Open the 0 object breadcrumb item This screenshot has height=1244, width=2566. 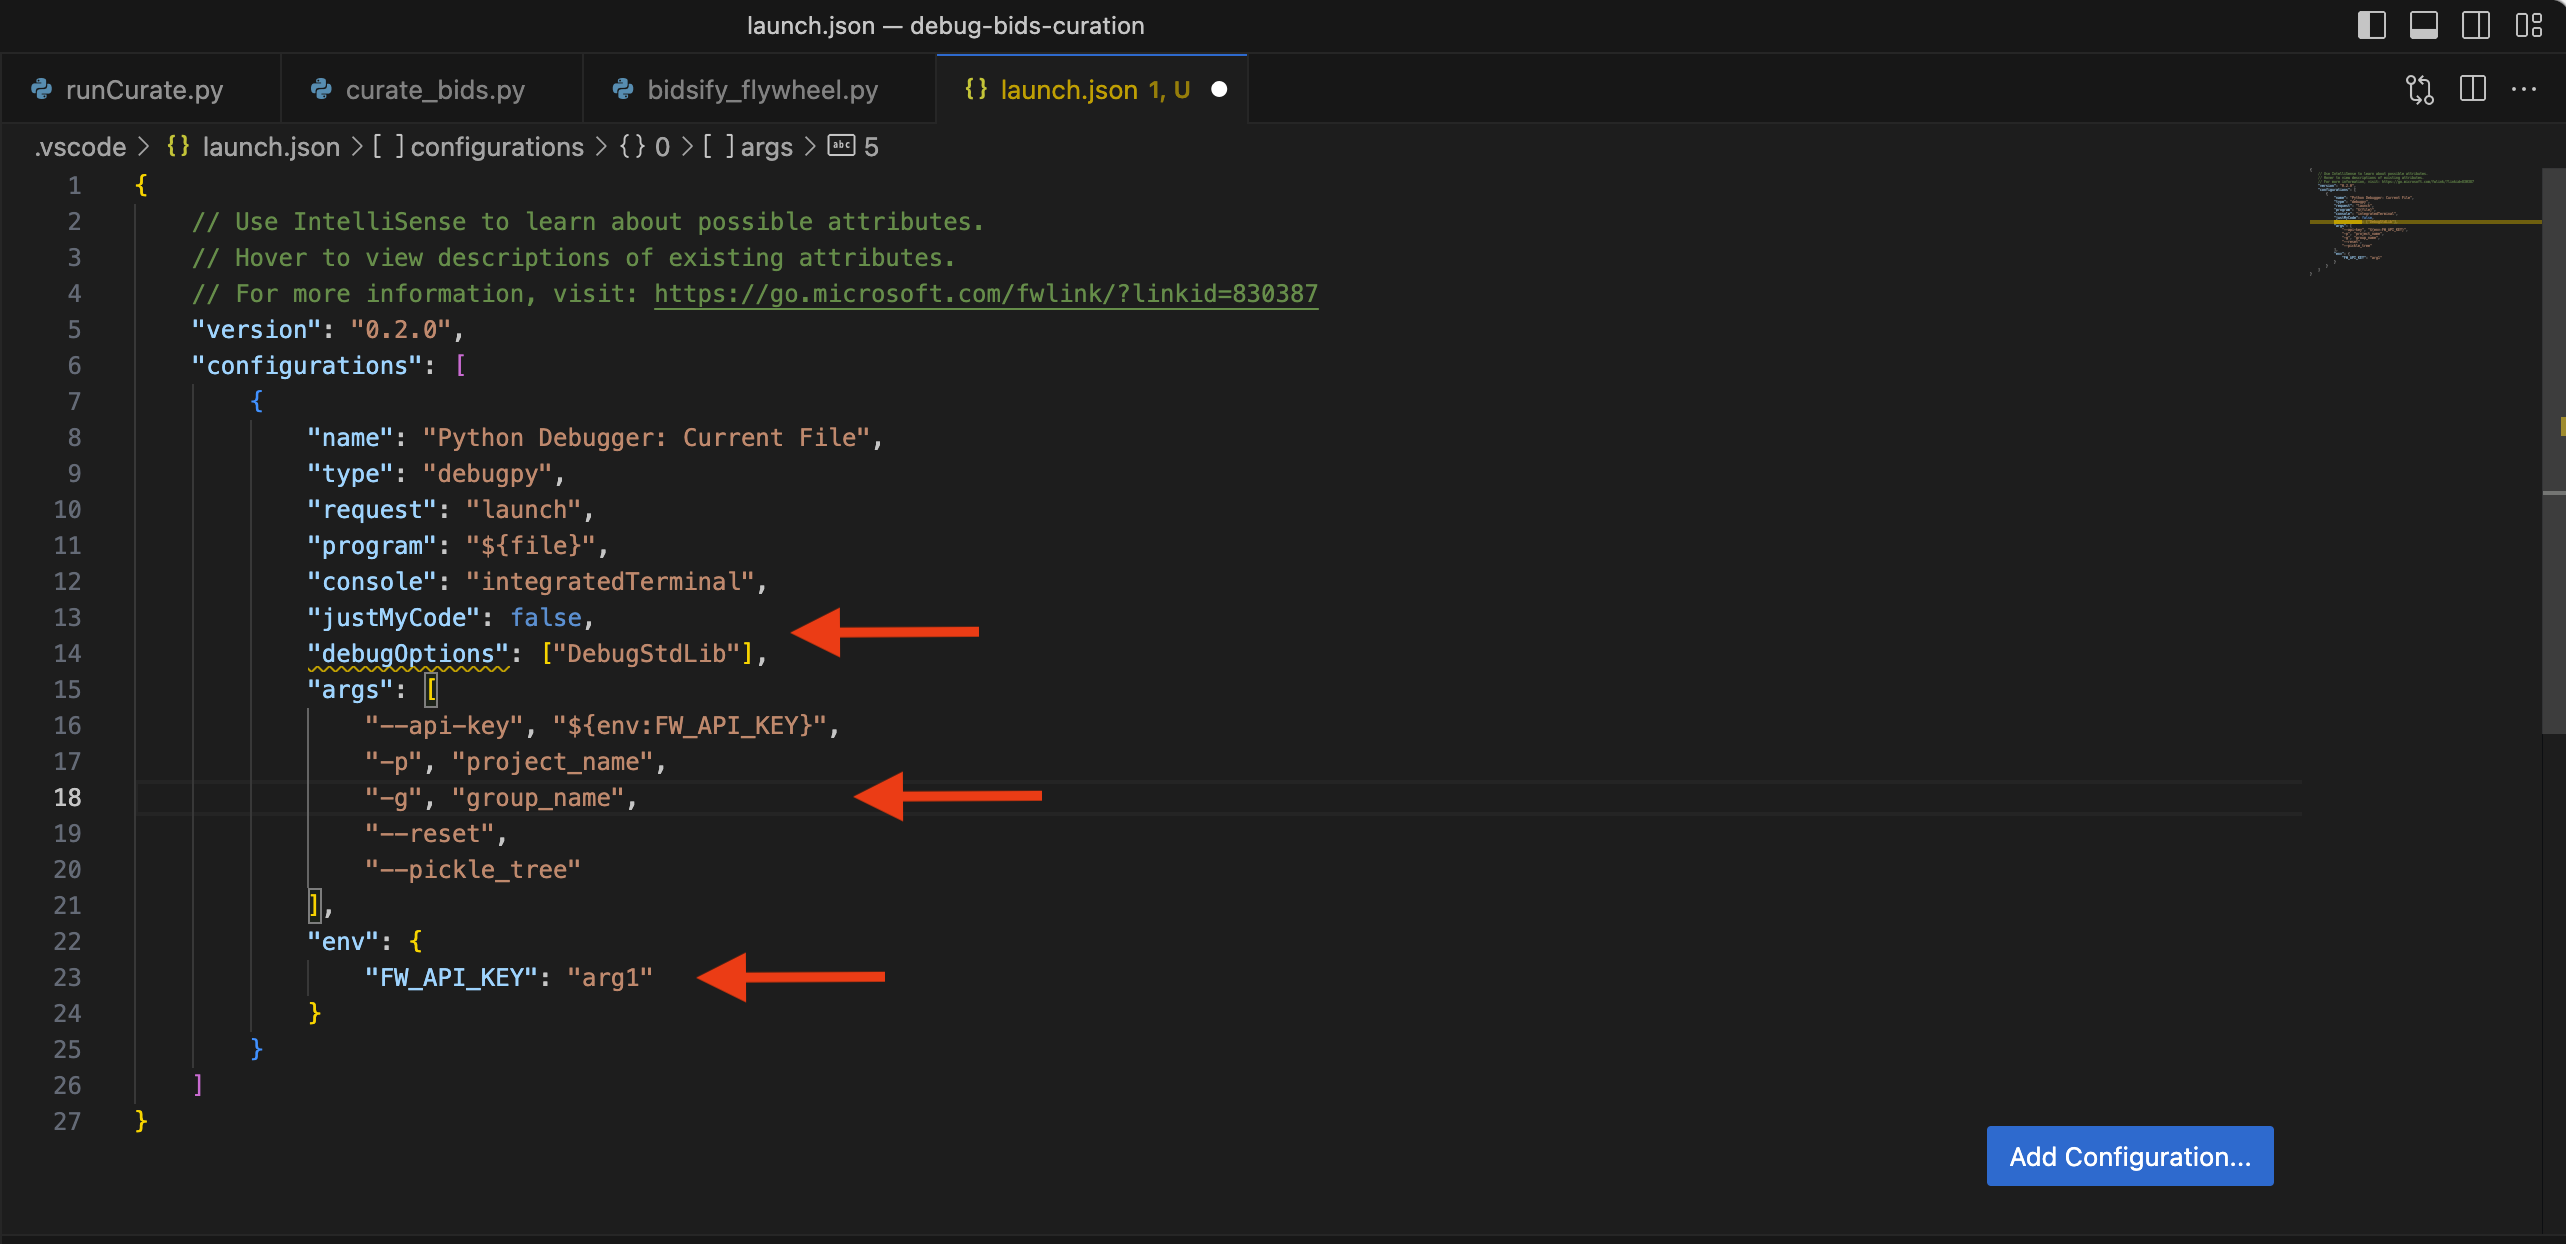click(644, 147)
